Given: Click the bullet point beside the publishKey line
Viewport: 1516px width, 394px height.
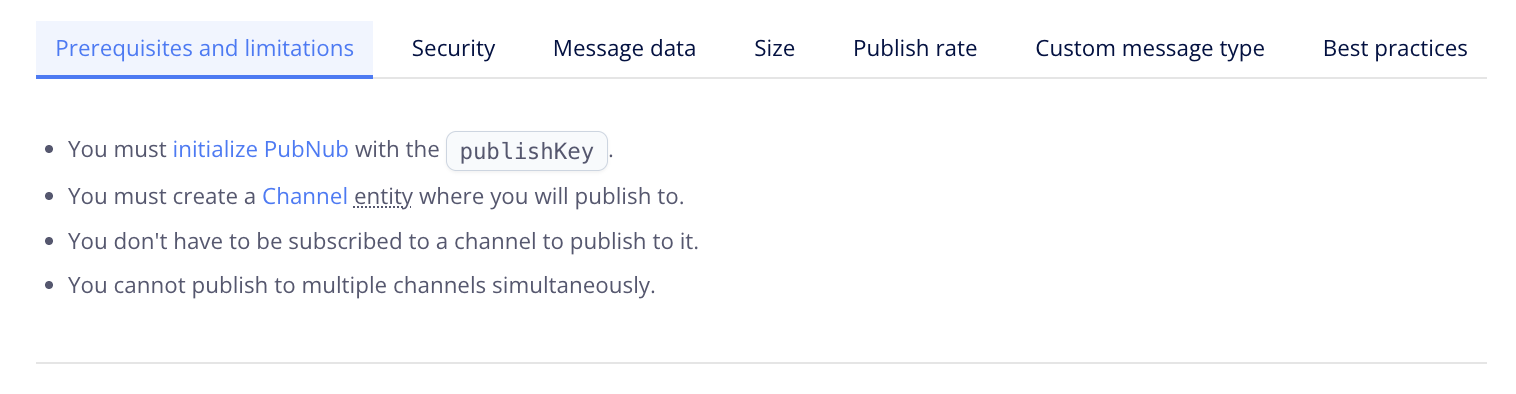Looking at the screenshot, I should coord(49,151).
